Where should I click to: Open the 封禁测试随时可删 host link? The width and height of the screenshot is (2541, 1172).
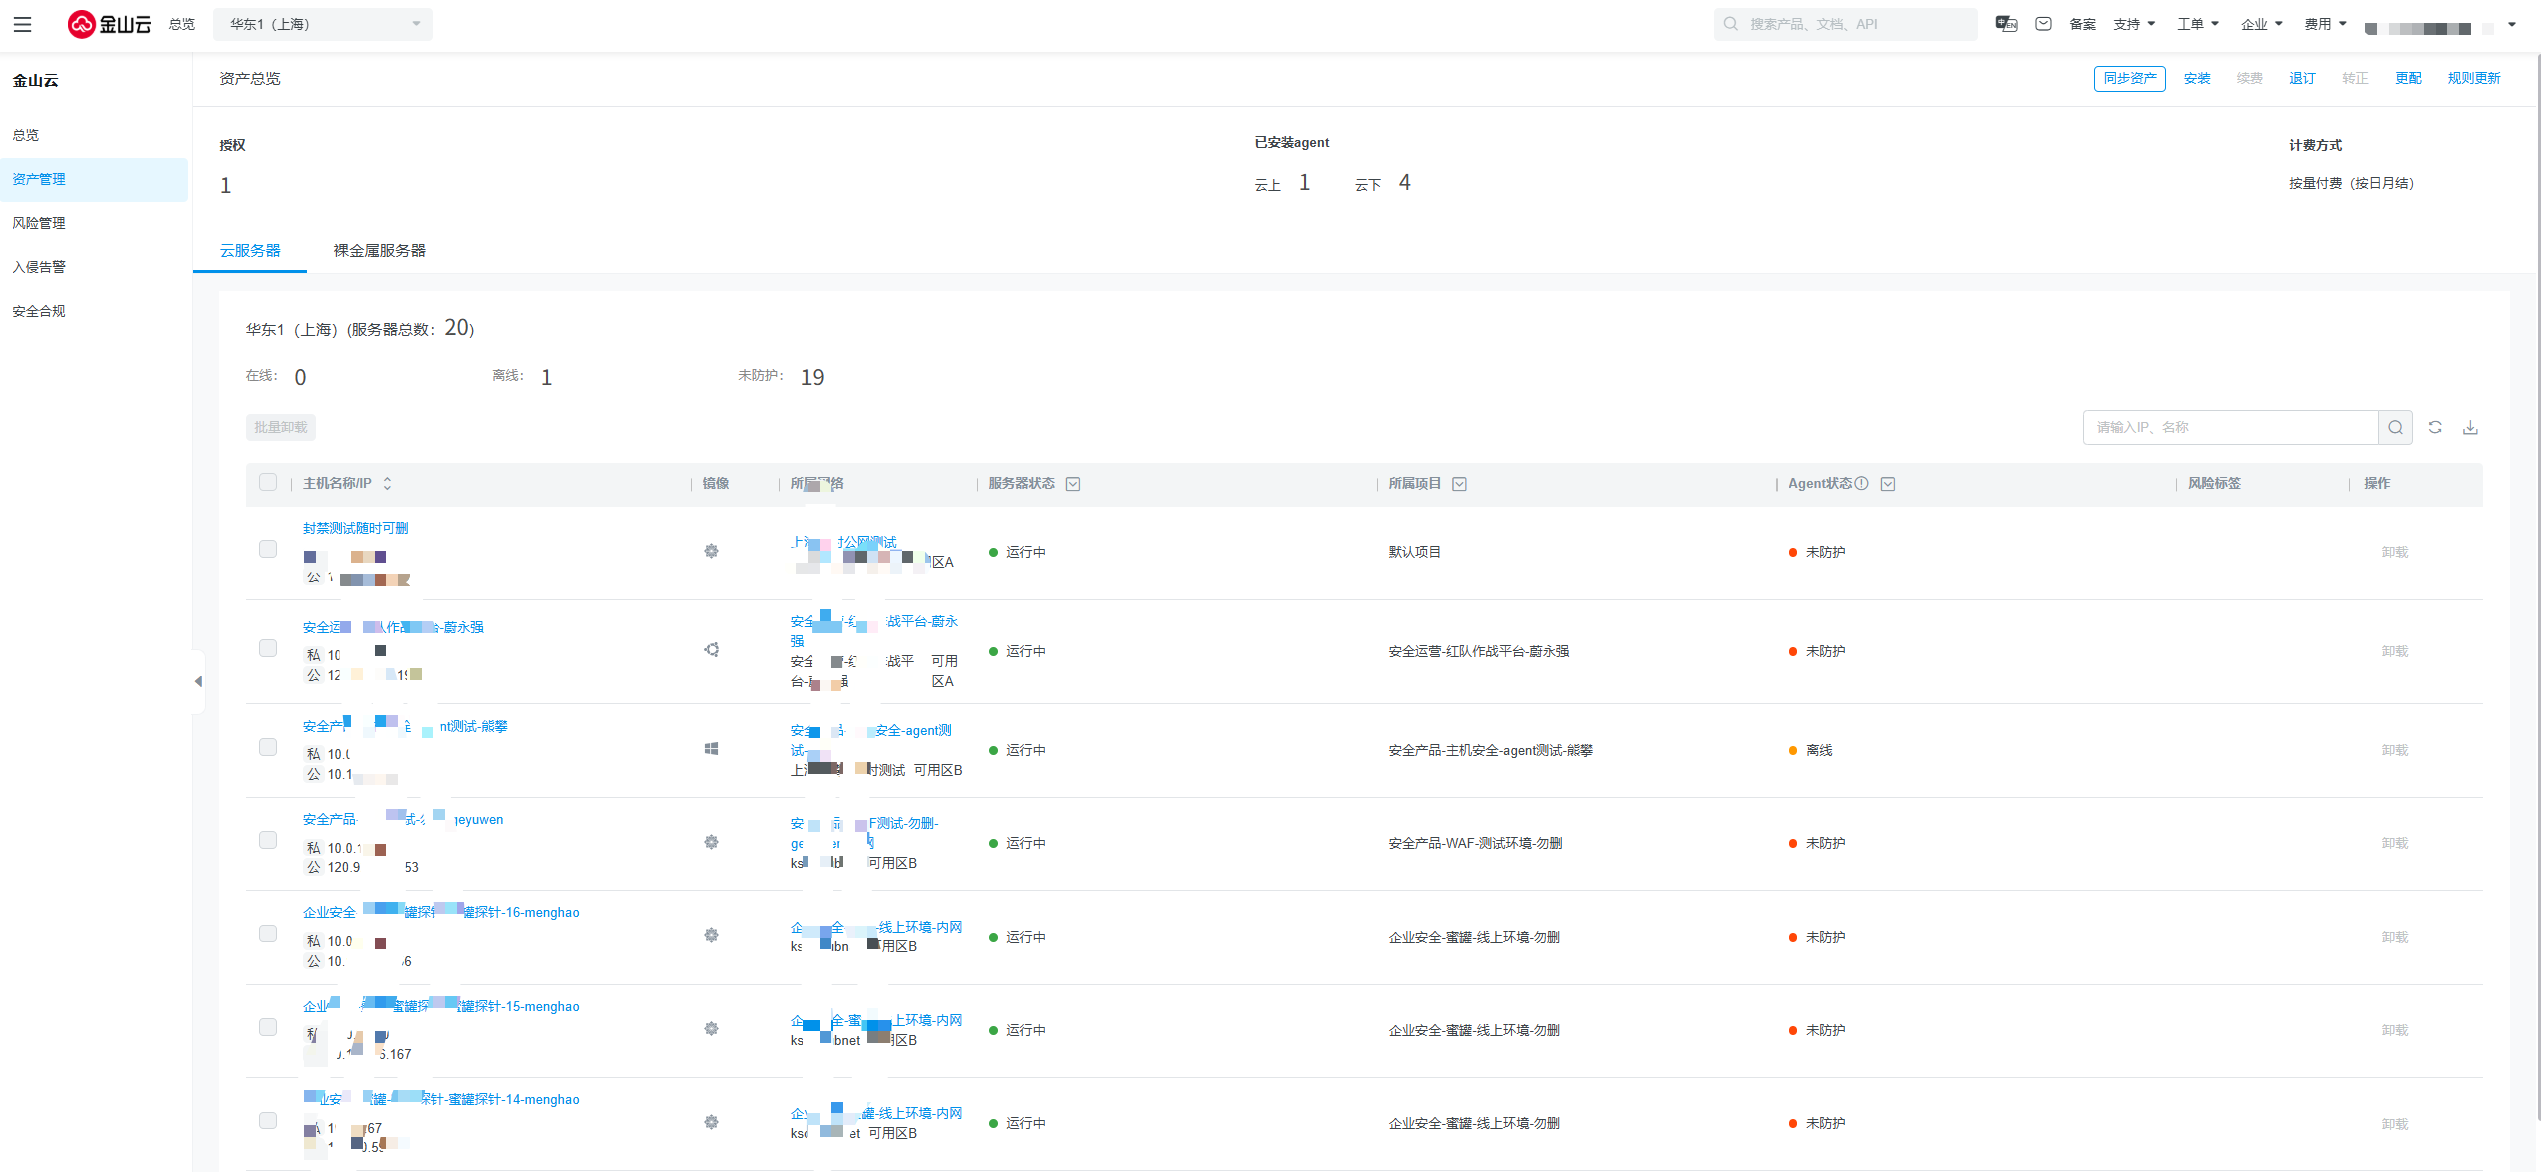(355, 528)
